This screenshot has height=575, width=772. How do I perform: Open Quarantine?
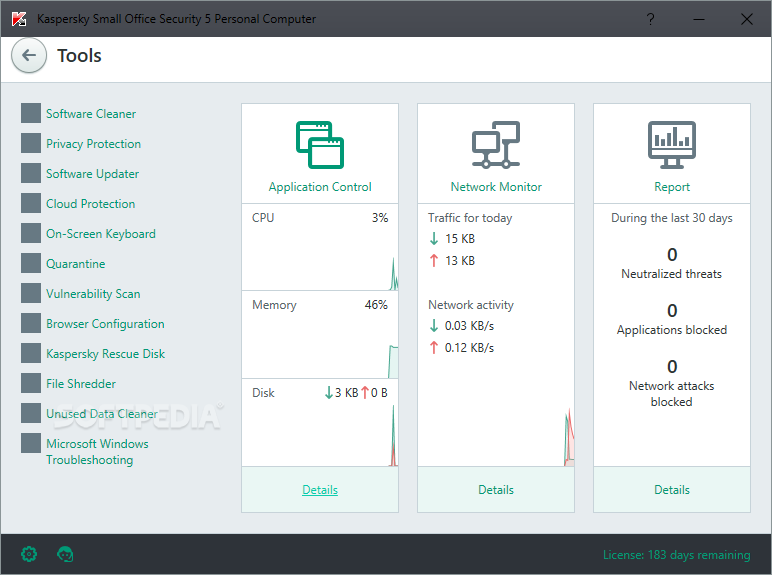[x=76, y=264]
